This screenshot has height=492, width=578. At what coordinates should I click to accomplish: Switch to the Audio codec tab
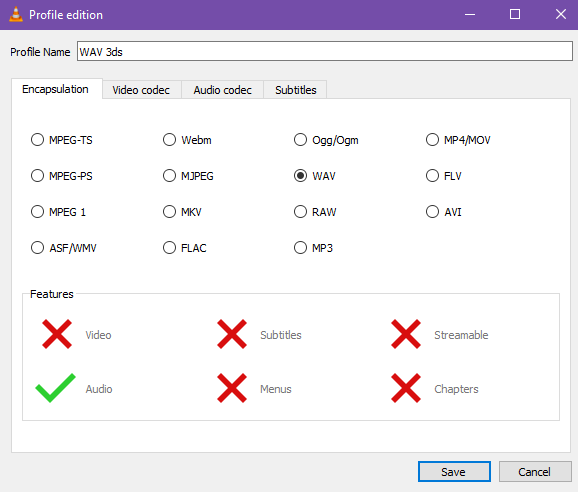tap(222, 90)
